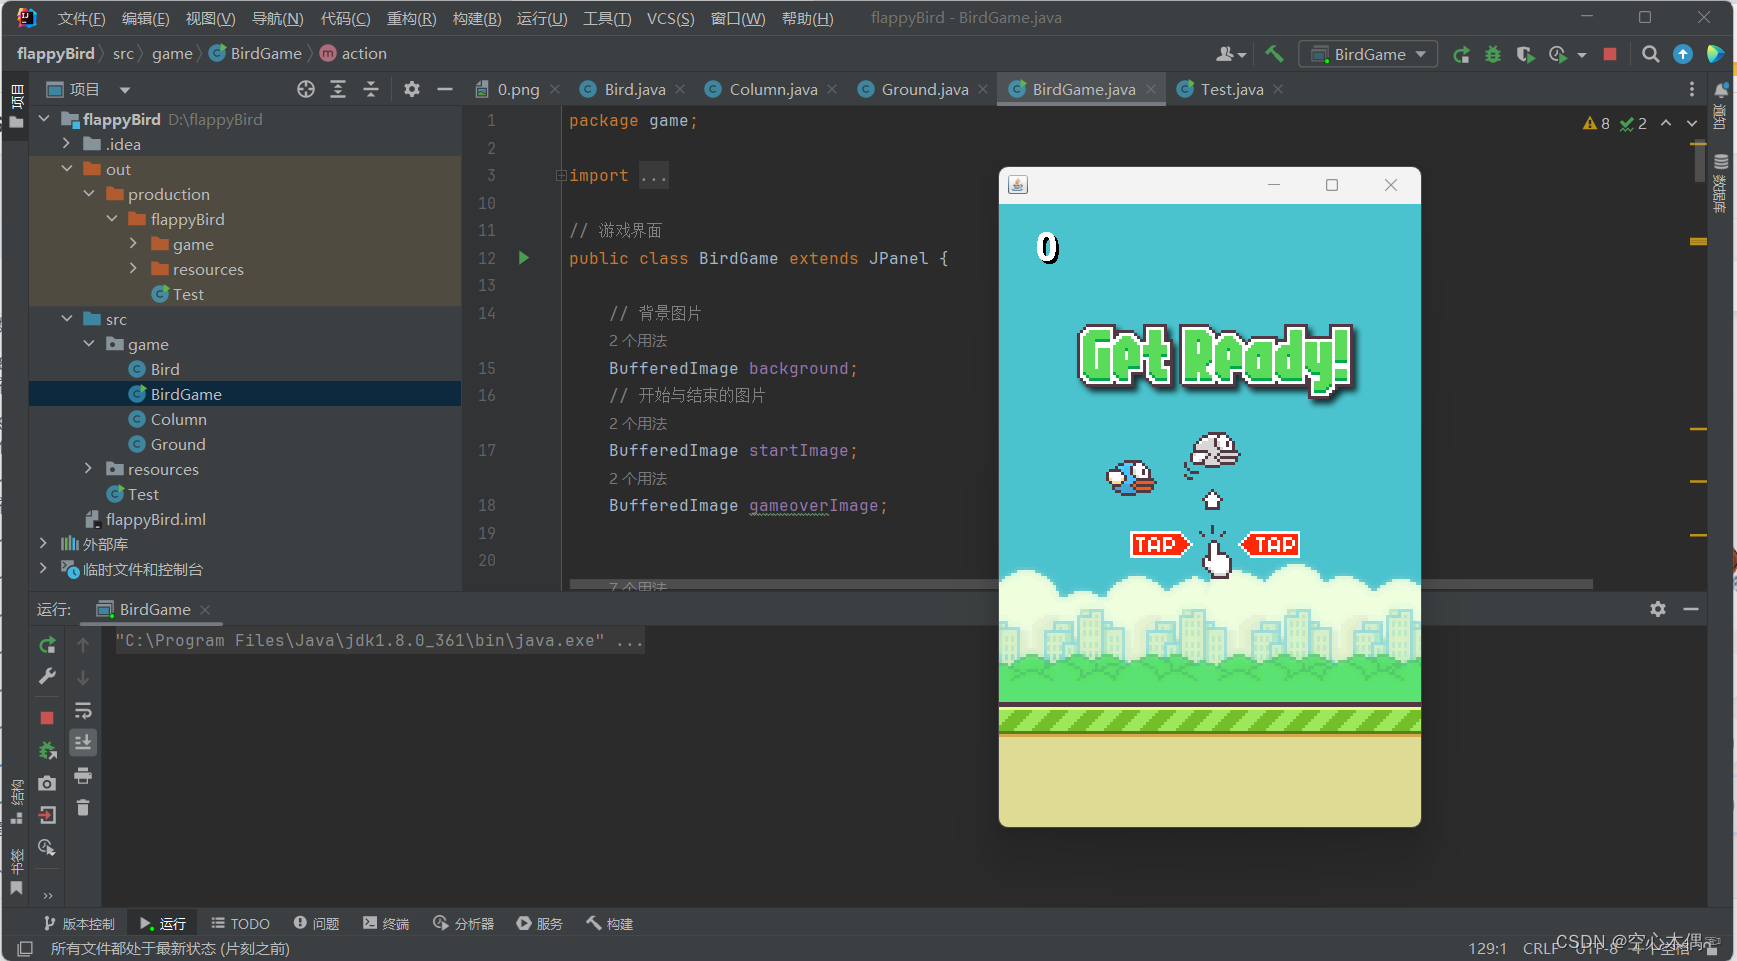1737x961 pixels.
Task: Close the Ground.java tab
Action: (x=983, y=89)
